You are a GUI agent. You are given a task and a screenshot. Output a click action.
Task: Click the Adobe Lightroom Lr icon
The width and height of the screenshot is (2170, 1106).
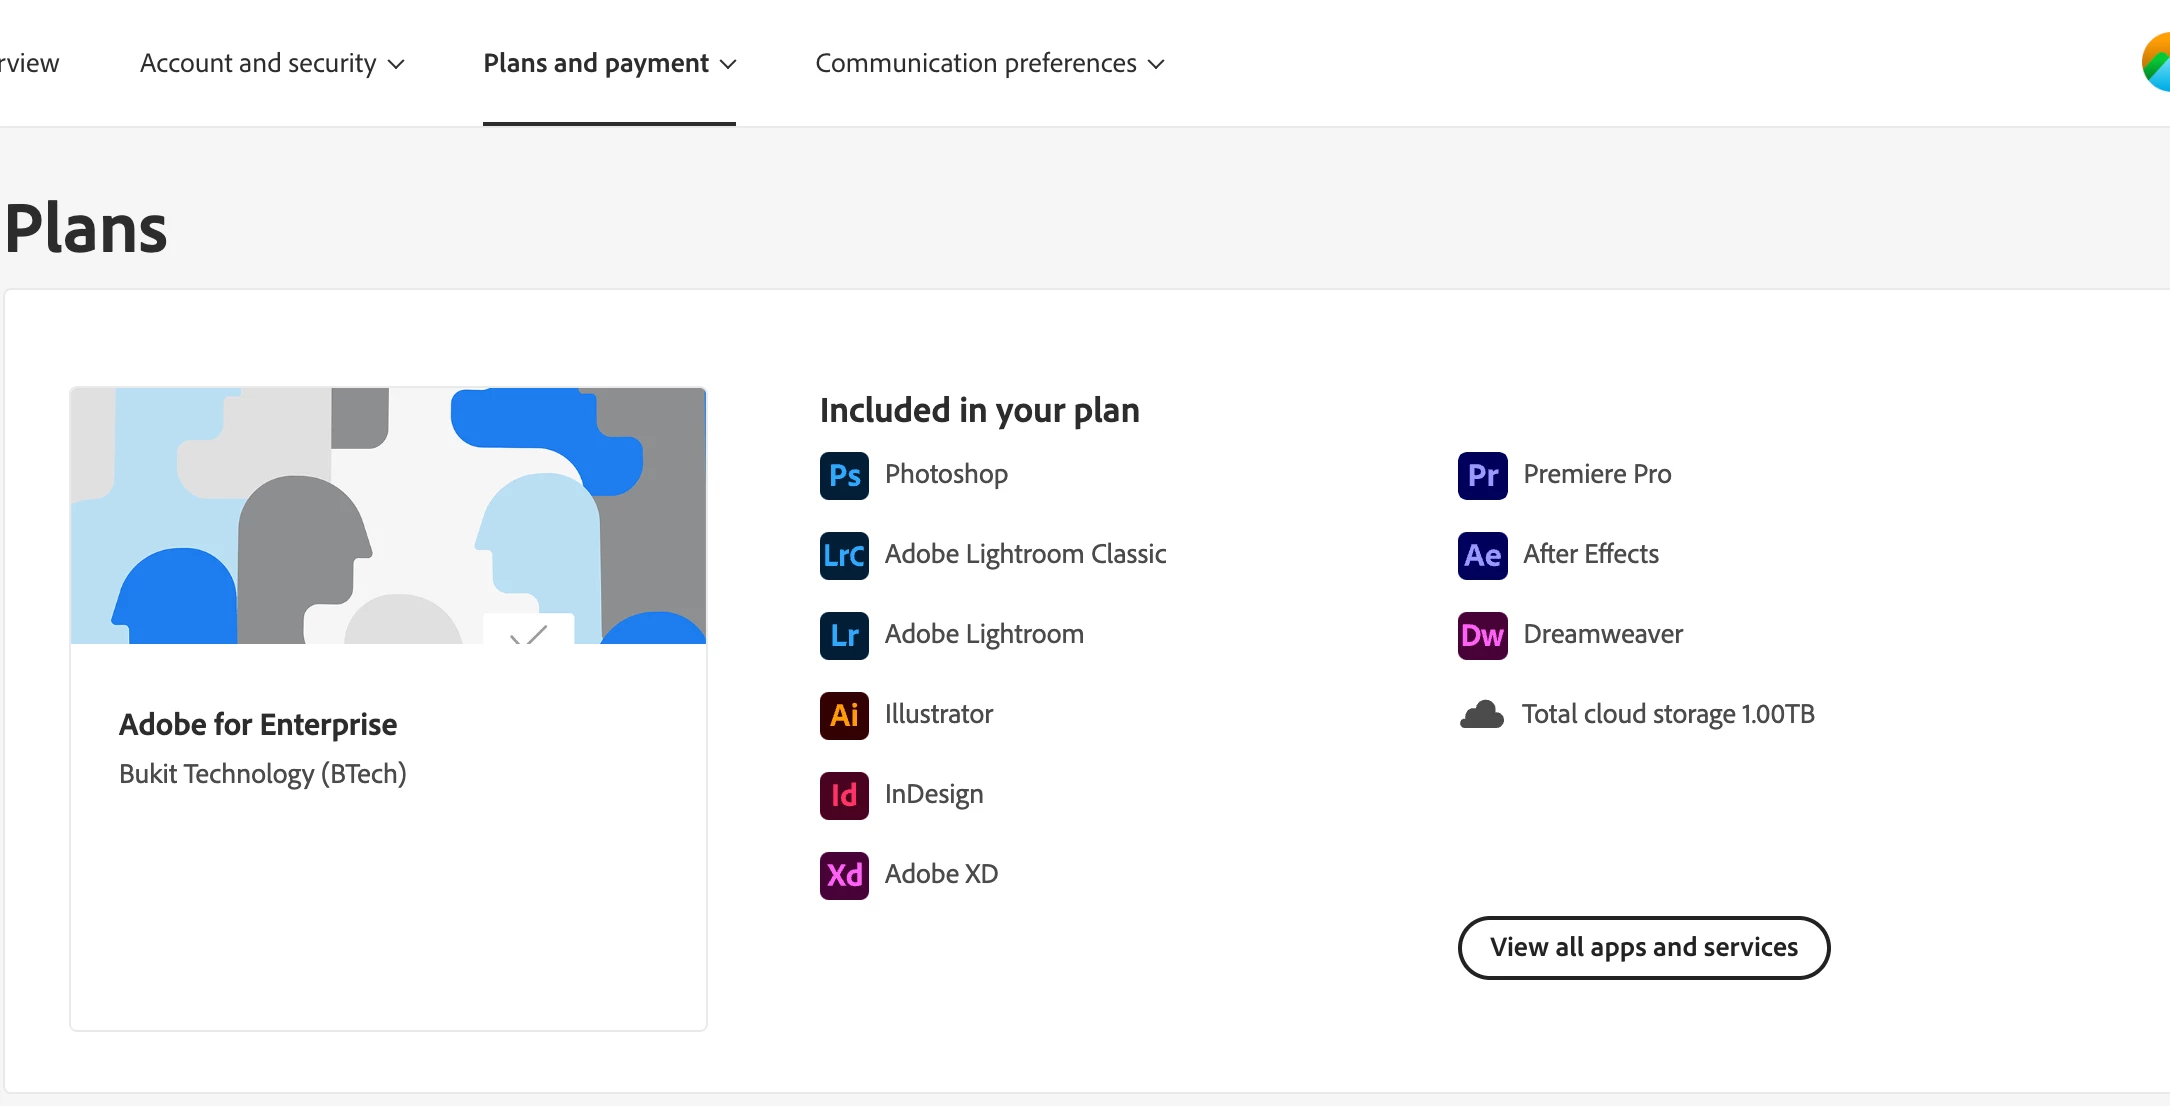(x=844, y=635)
